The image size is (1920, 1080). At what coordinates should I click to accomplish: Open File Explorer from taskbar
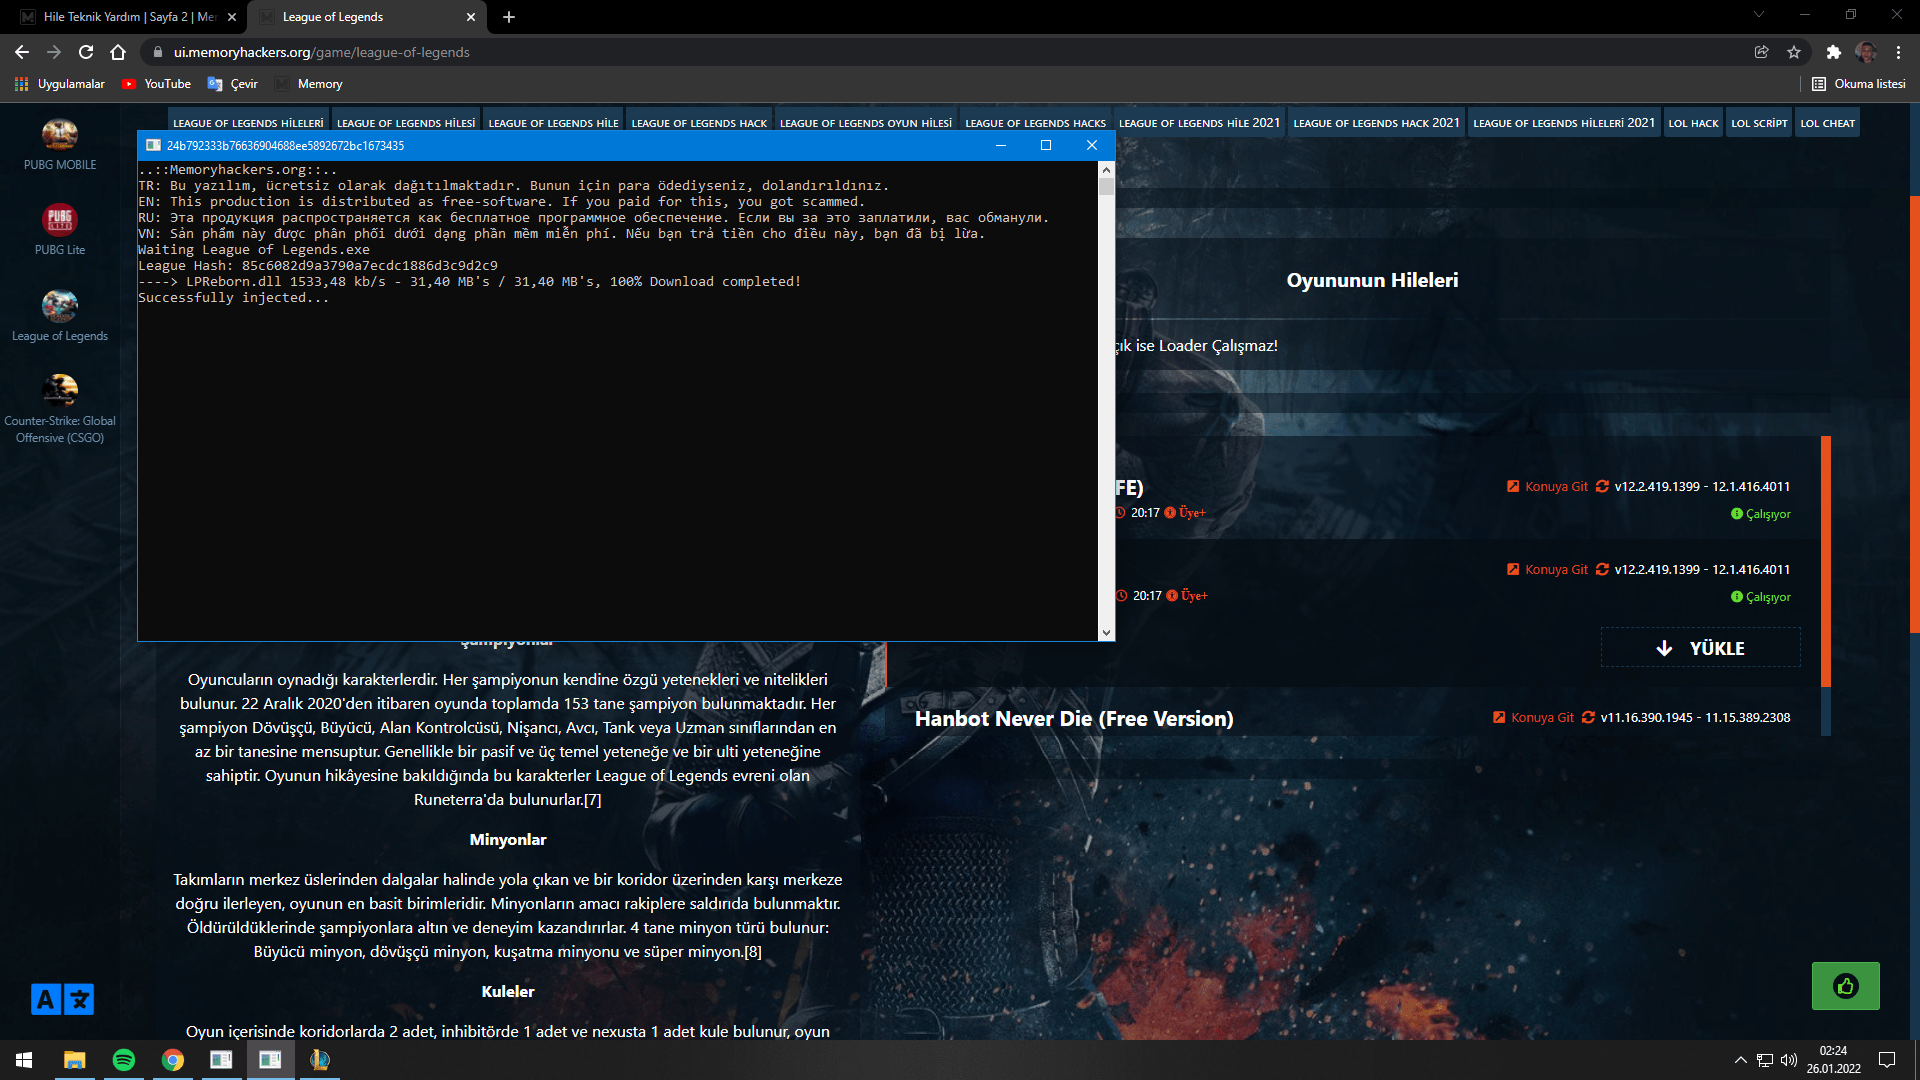click(x=74, y=1060)
